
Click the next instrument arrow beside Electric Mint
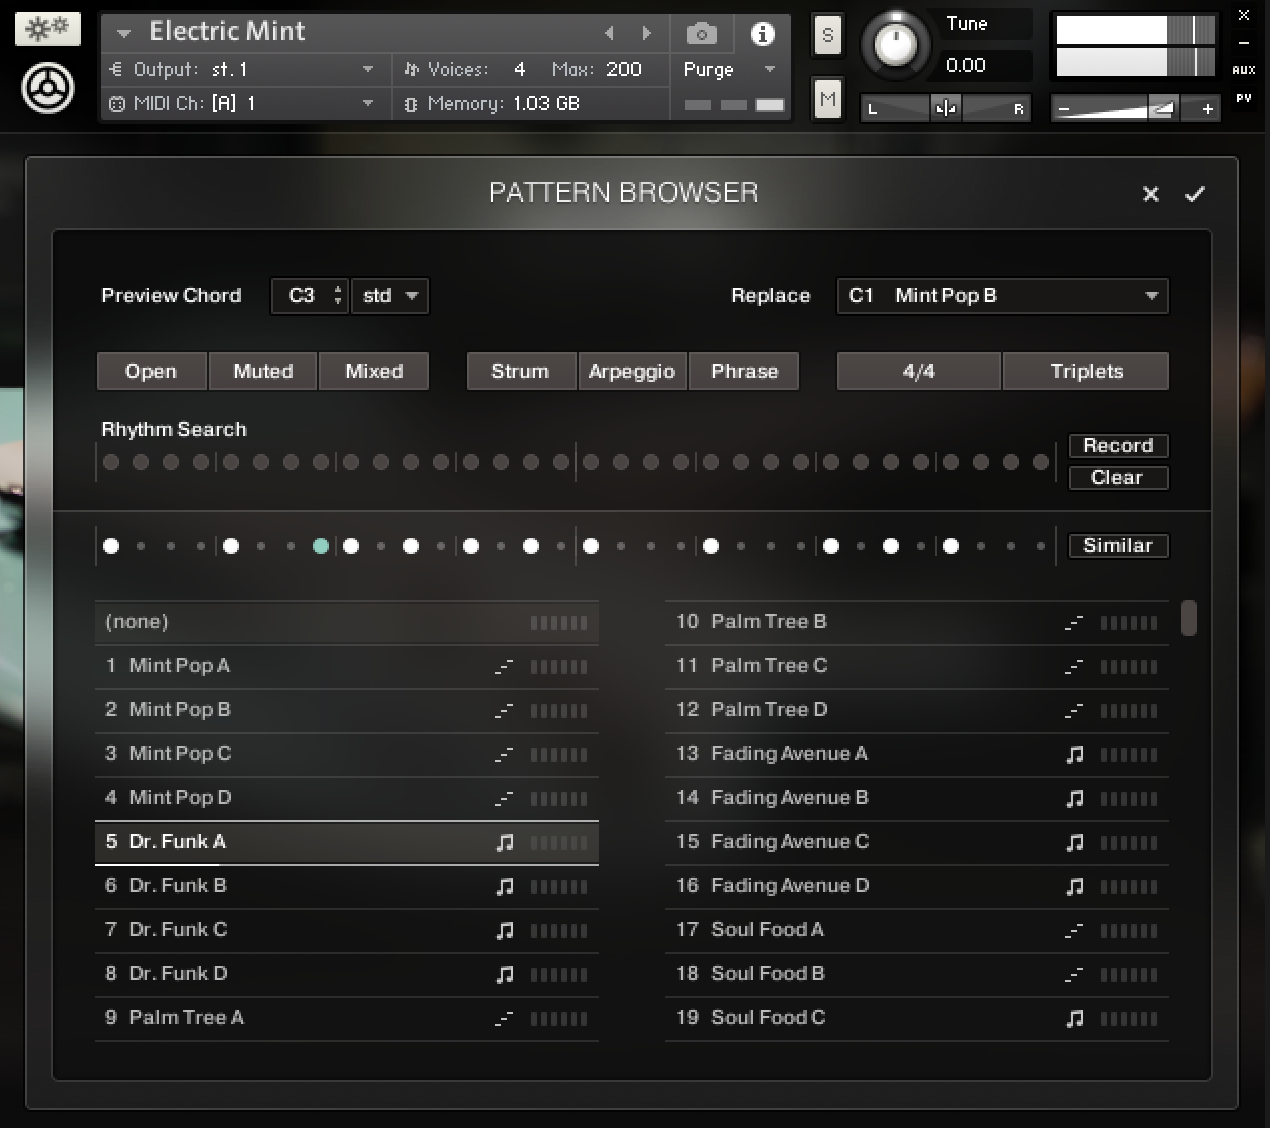tap(646, 33)
